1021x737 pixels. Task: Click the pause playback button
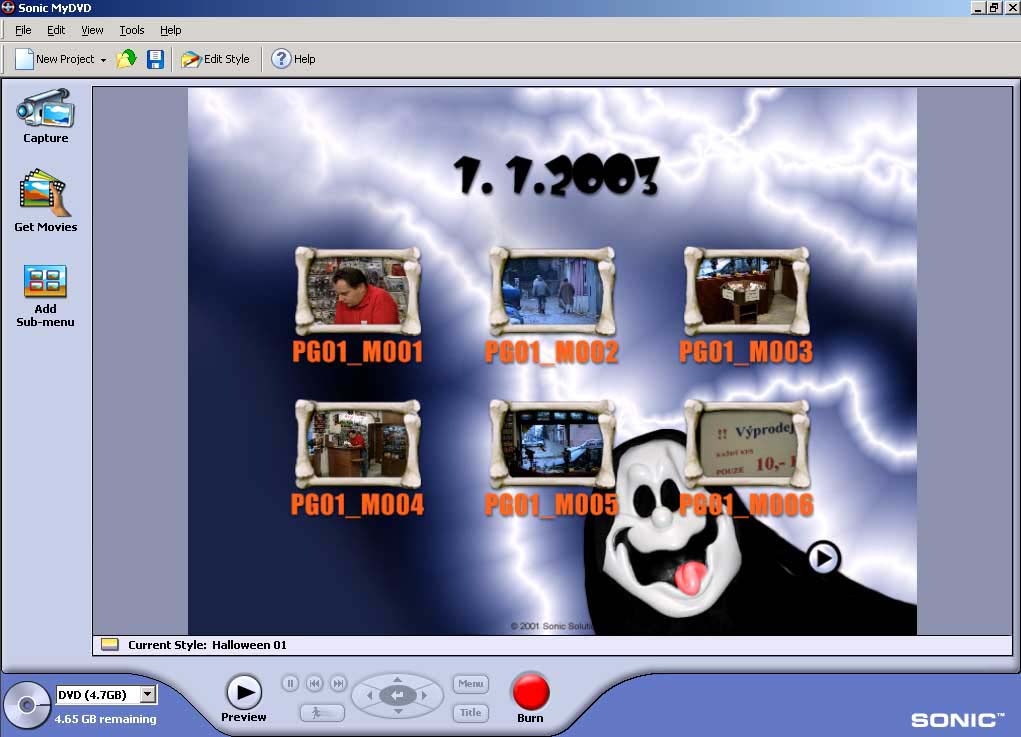point(290,683)
